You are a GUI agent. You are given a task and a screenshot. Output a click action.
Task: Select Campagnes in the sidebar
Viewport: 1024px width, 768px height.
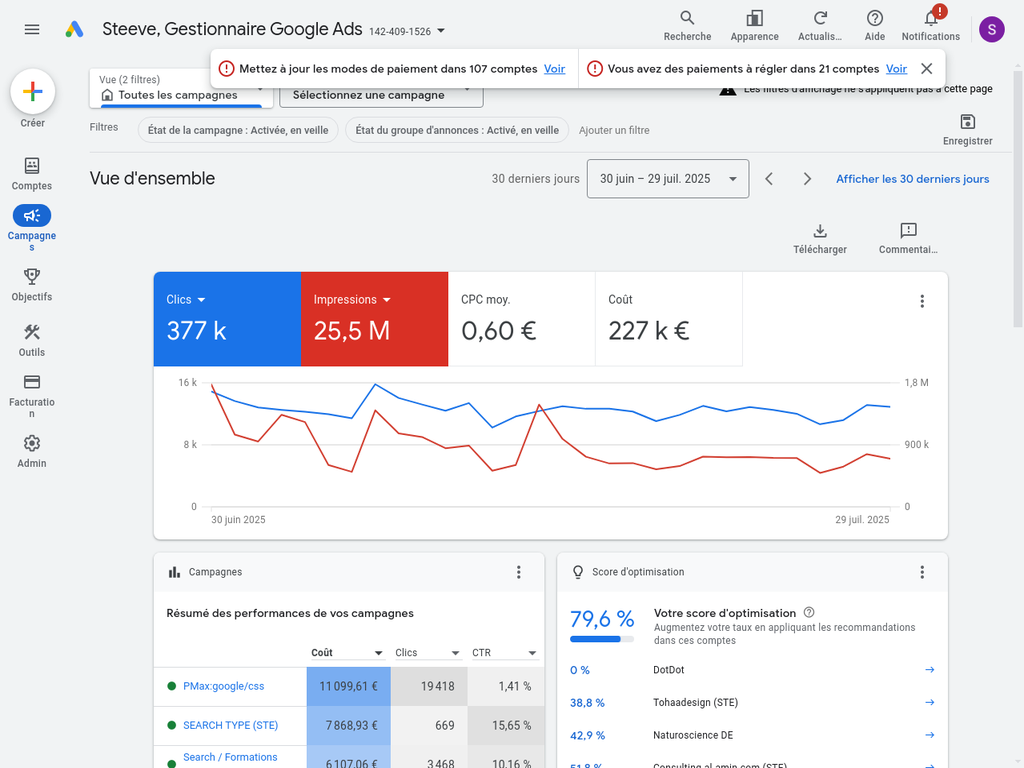31,228
